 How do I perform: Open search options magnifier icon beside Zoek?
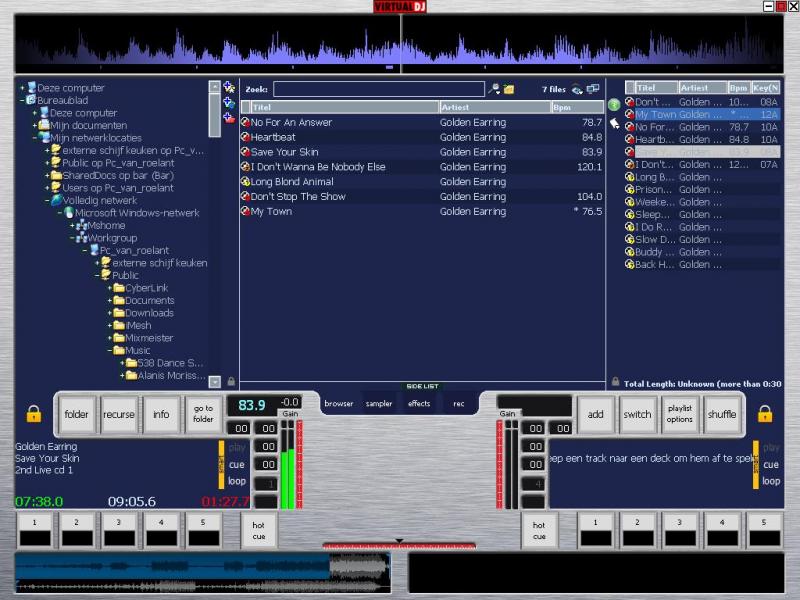coord(494,89)
